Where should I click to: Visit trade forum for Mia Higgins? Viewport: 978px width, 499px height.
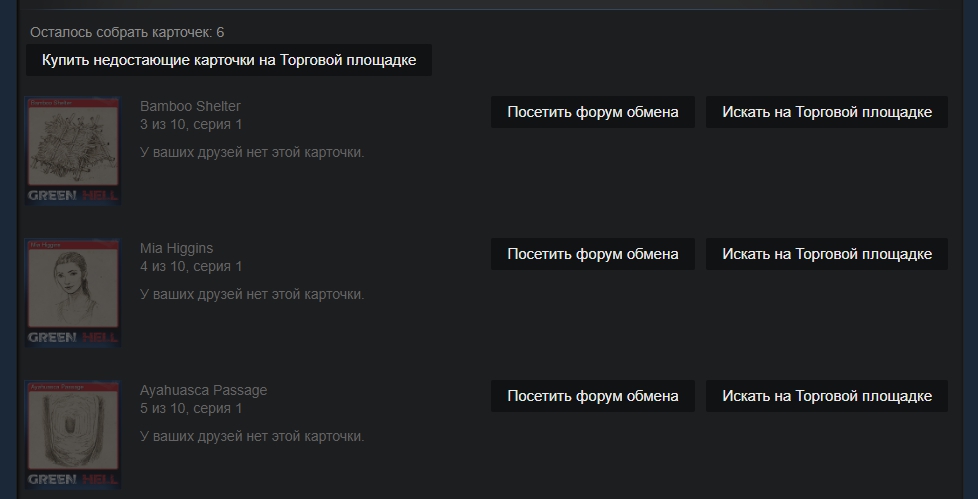coord(593,254)
